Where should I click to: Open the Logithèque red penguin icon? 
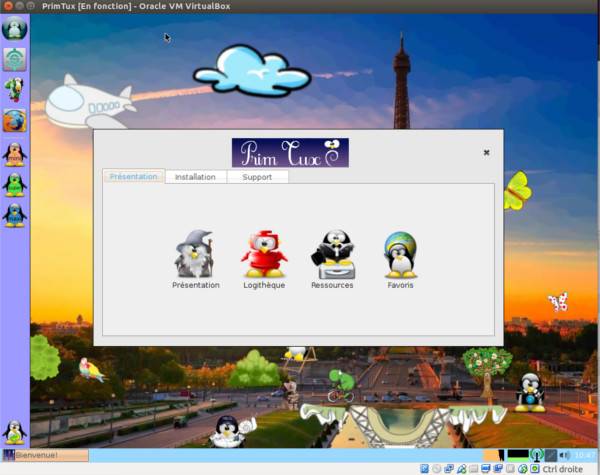click(x=264, y=254)
